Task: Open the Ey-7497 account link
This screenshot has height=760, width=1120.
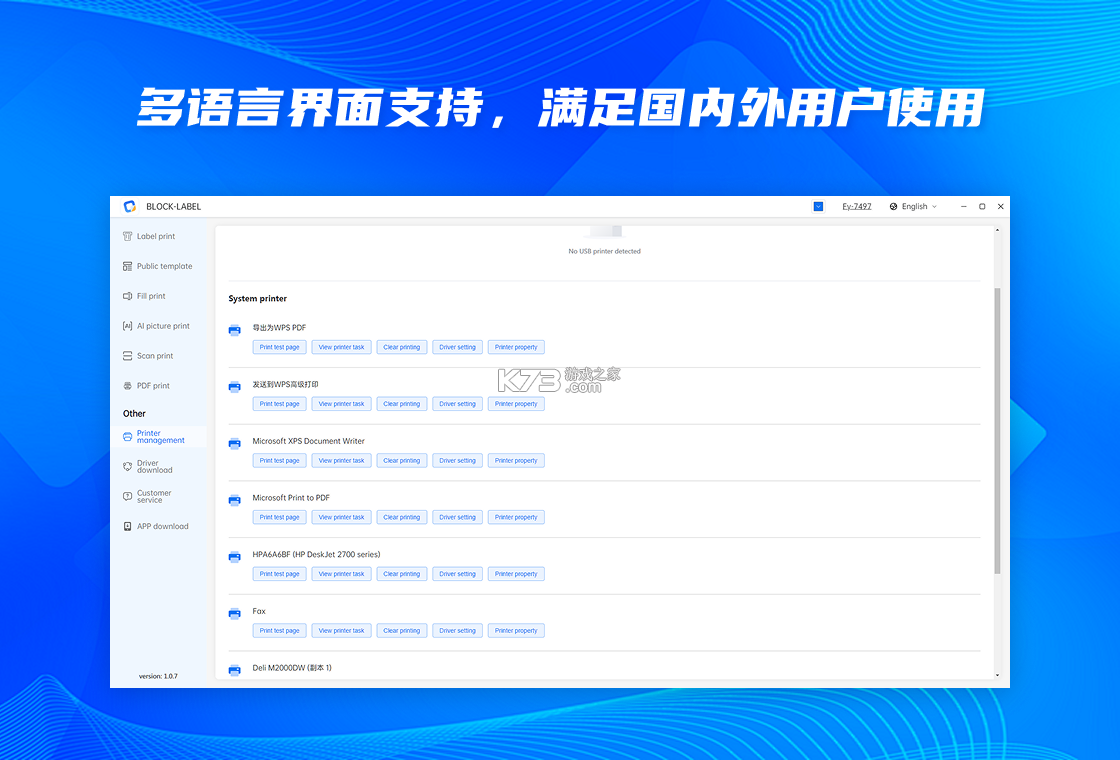Action: [x=856, y=206]
